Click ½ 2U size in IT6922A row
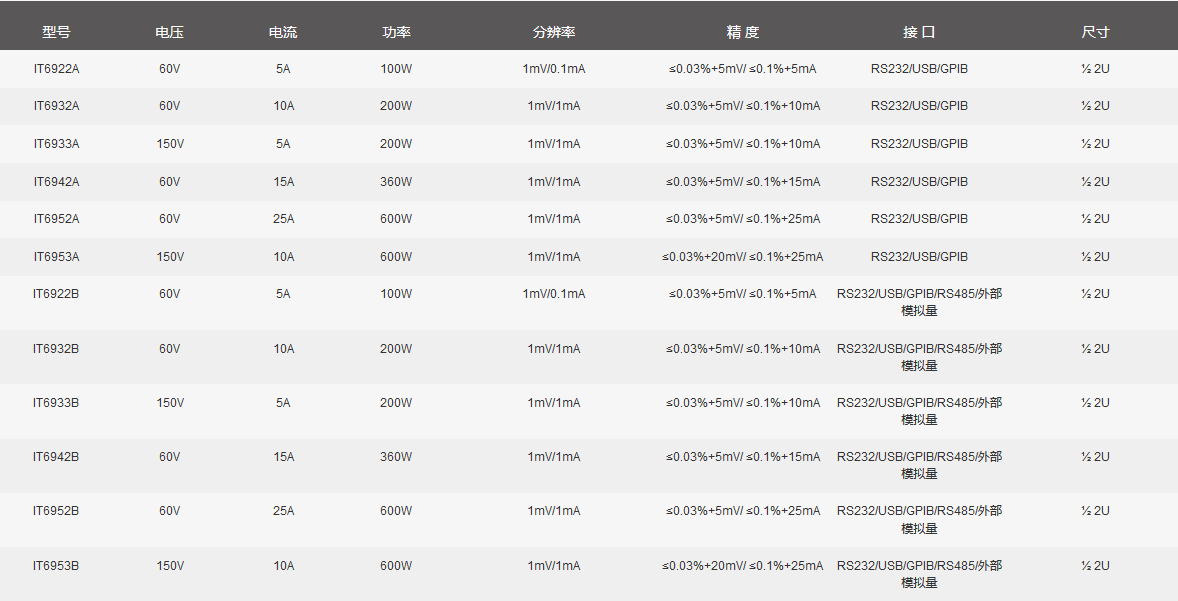 pyautogui.click(x=1095, y=69)
